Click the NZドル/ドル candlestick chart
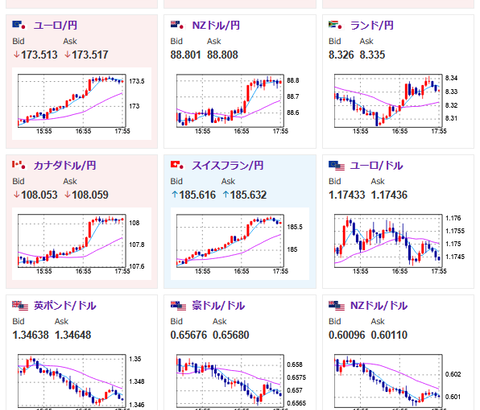This screenshot has height=410, width=480. pyautogui.click(x=398, y=380)
